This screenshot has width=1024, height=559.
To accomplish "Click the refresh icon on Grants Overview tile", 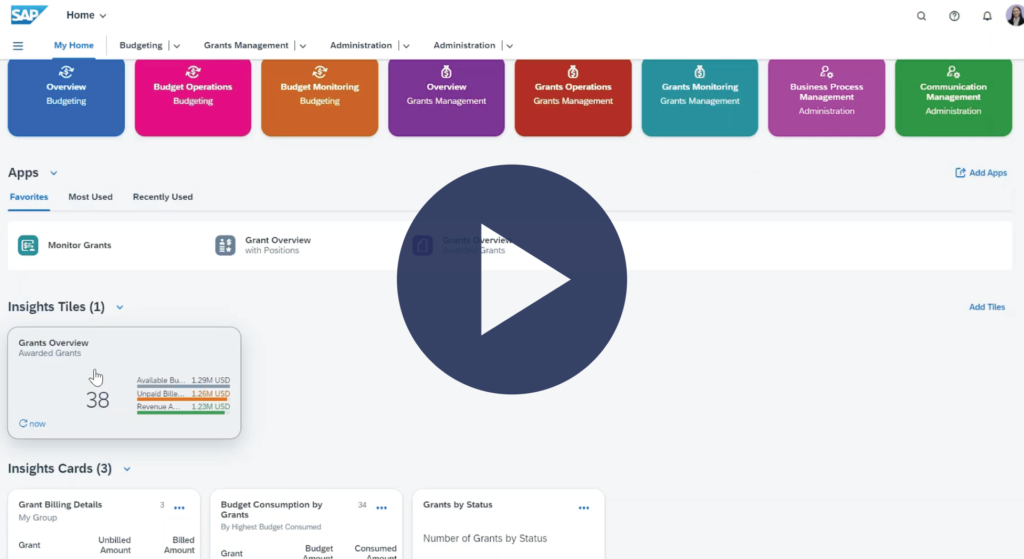I will (23, 424).
